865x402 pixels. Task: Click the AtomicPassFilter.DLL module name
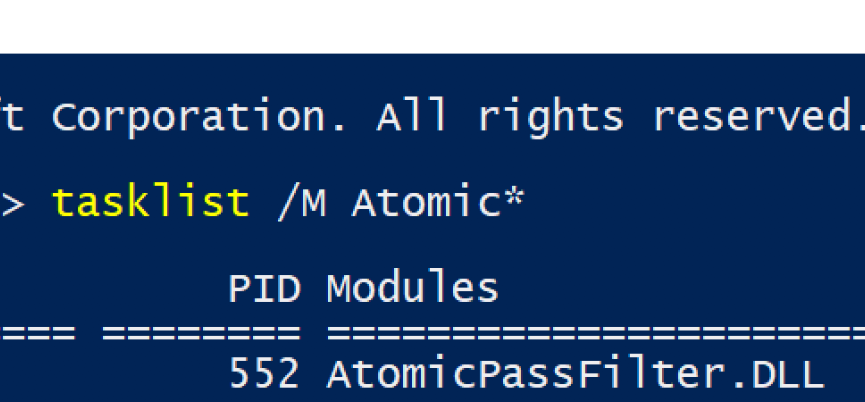click(575, 374)
